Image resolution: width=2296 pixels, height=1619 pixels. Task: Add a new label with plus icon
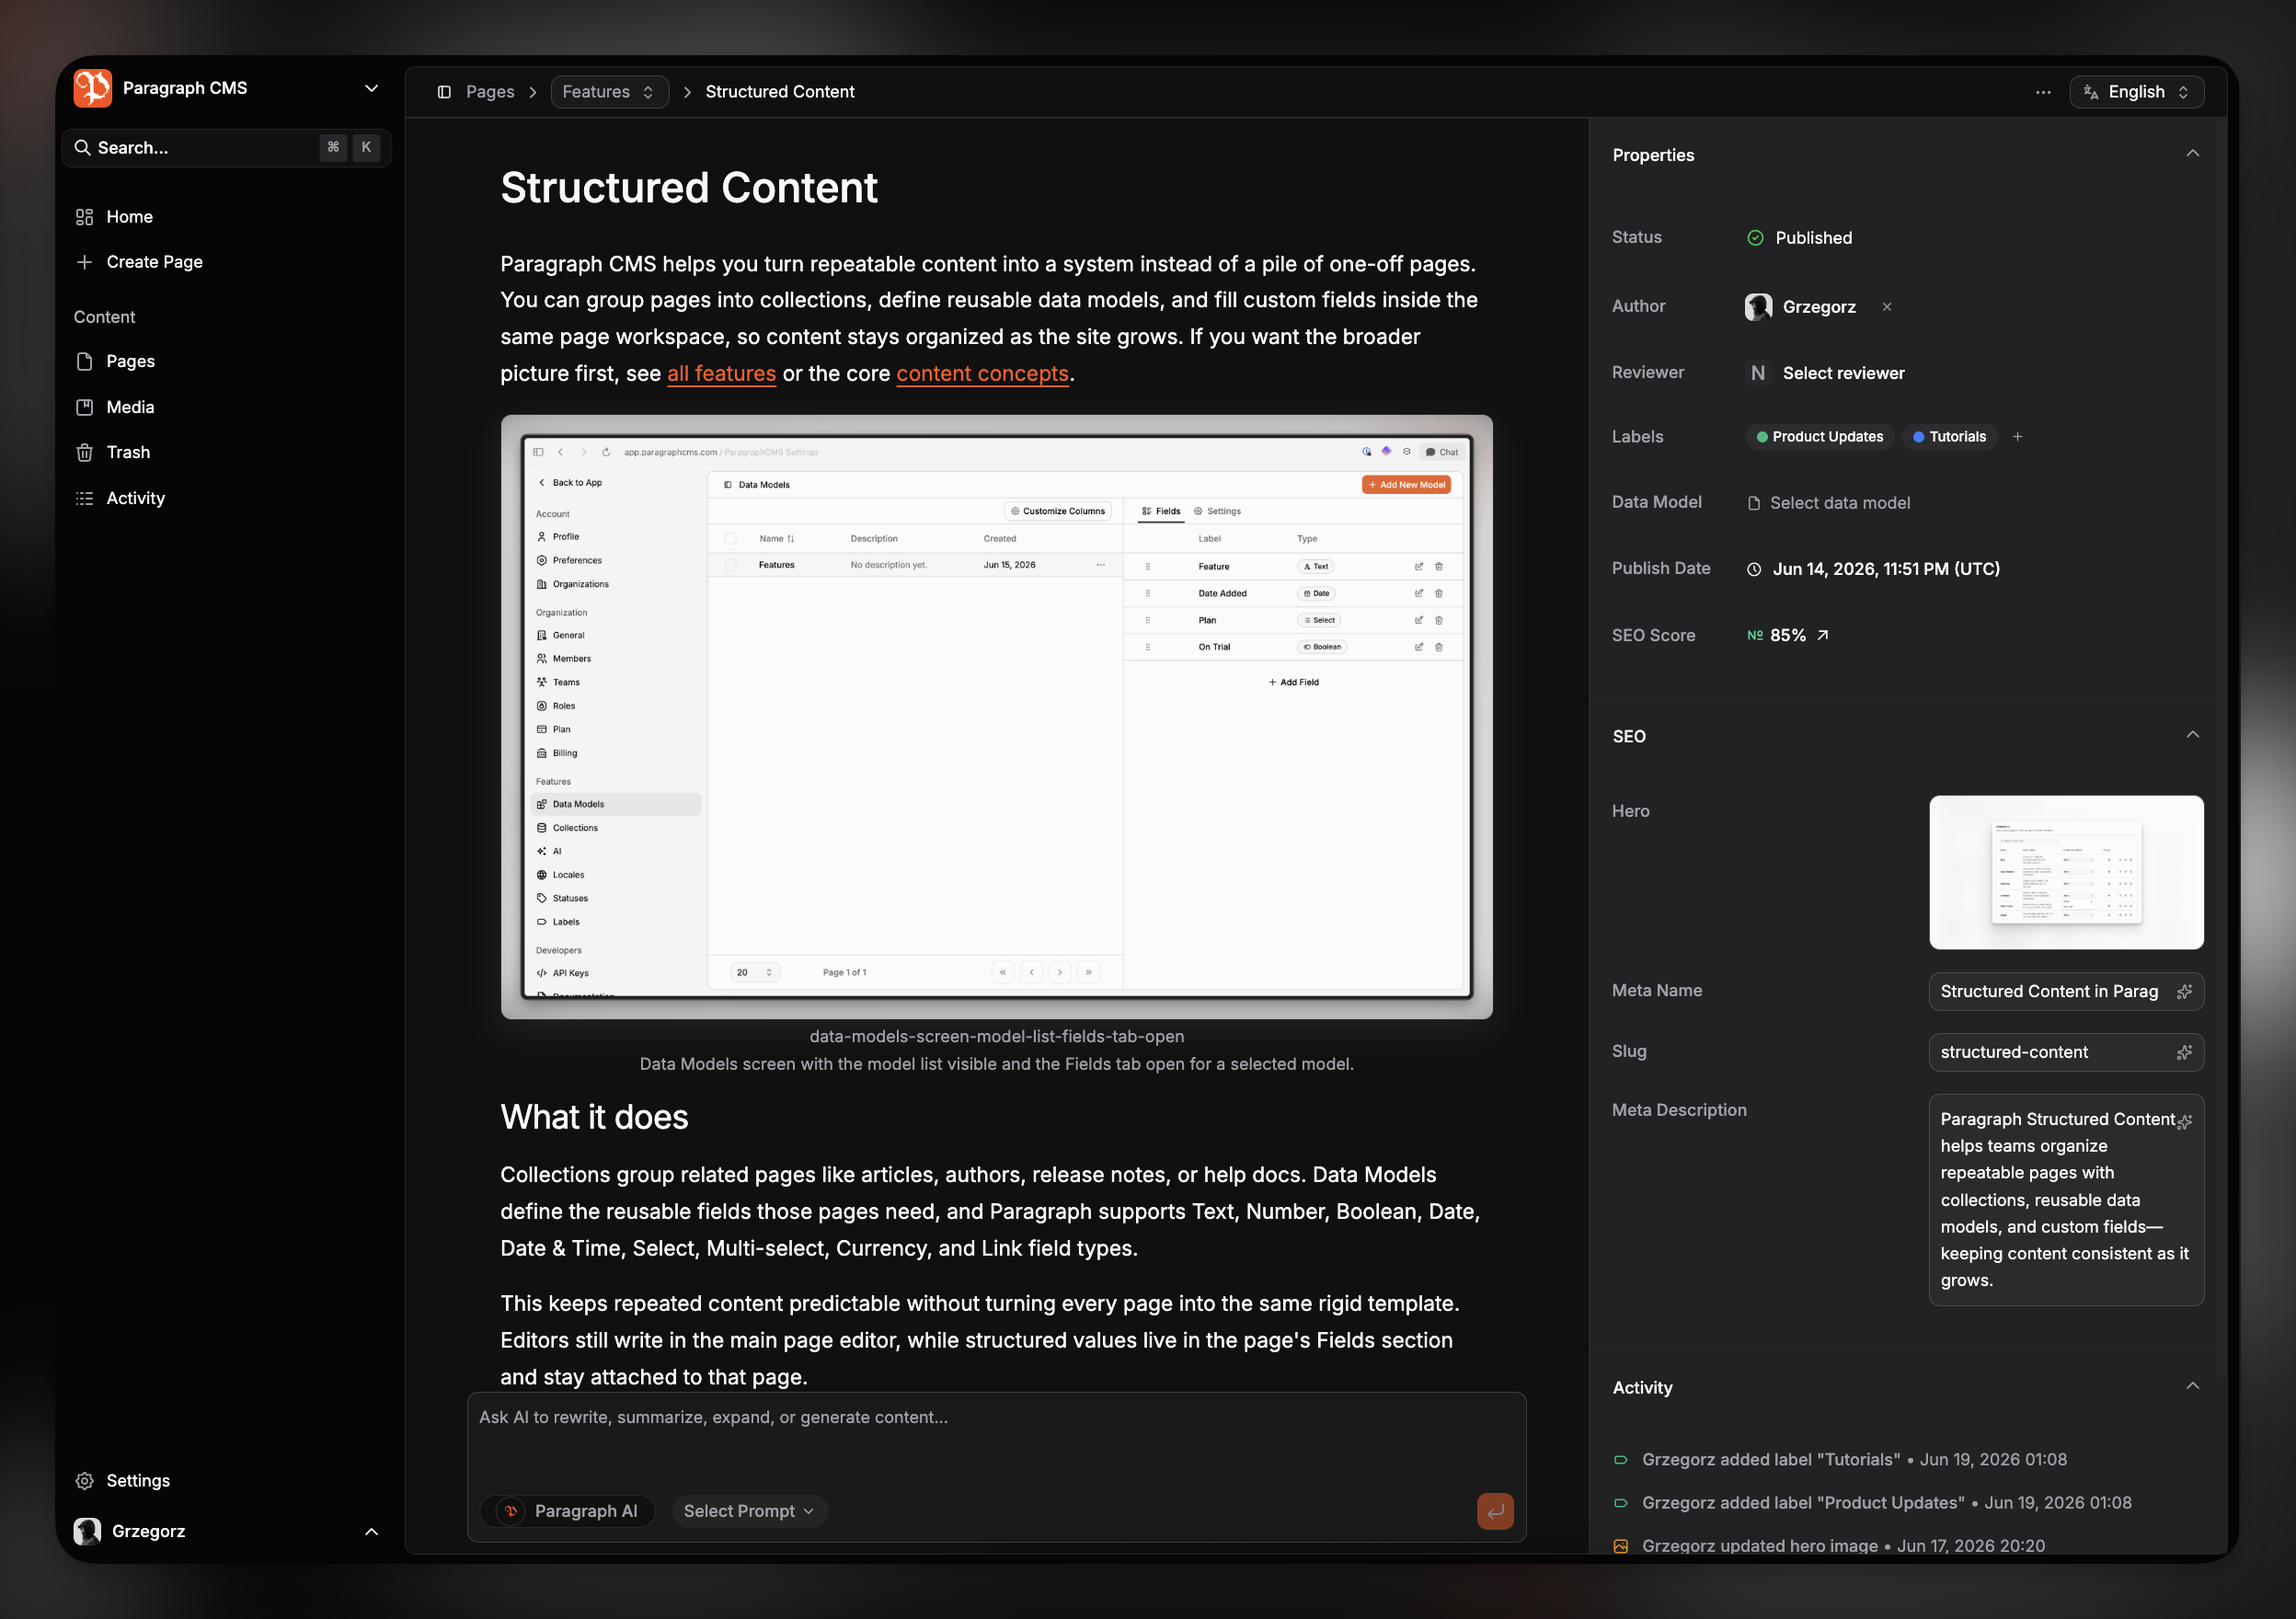point(2017,437)
